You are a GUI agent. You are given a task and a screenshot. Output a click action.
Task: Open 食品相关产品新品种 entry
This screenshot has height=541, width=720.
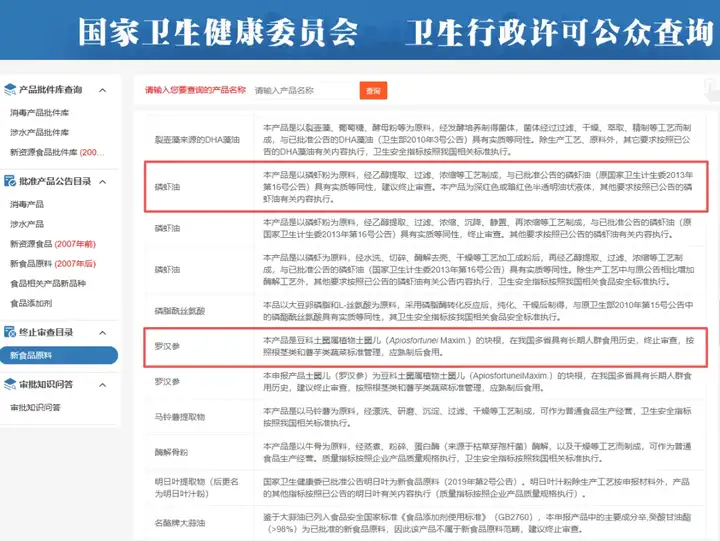[48, 283]
